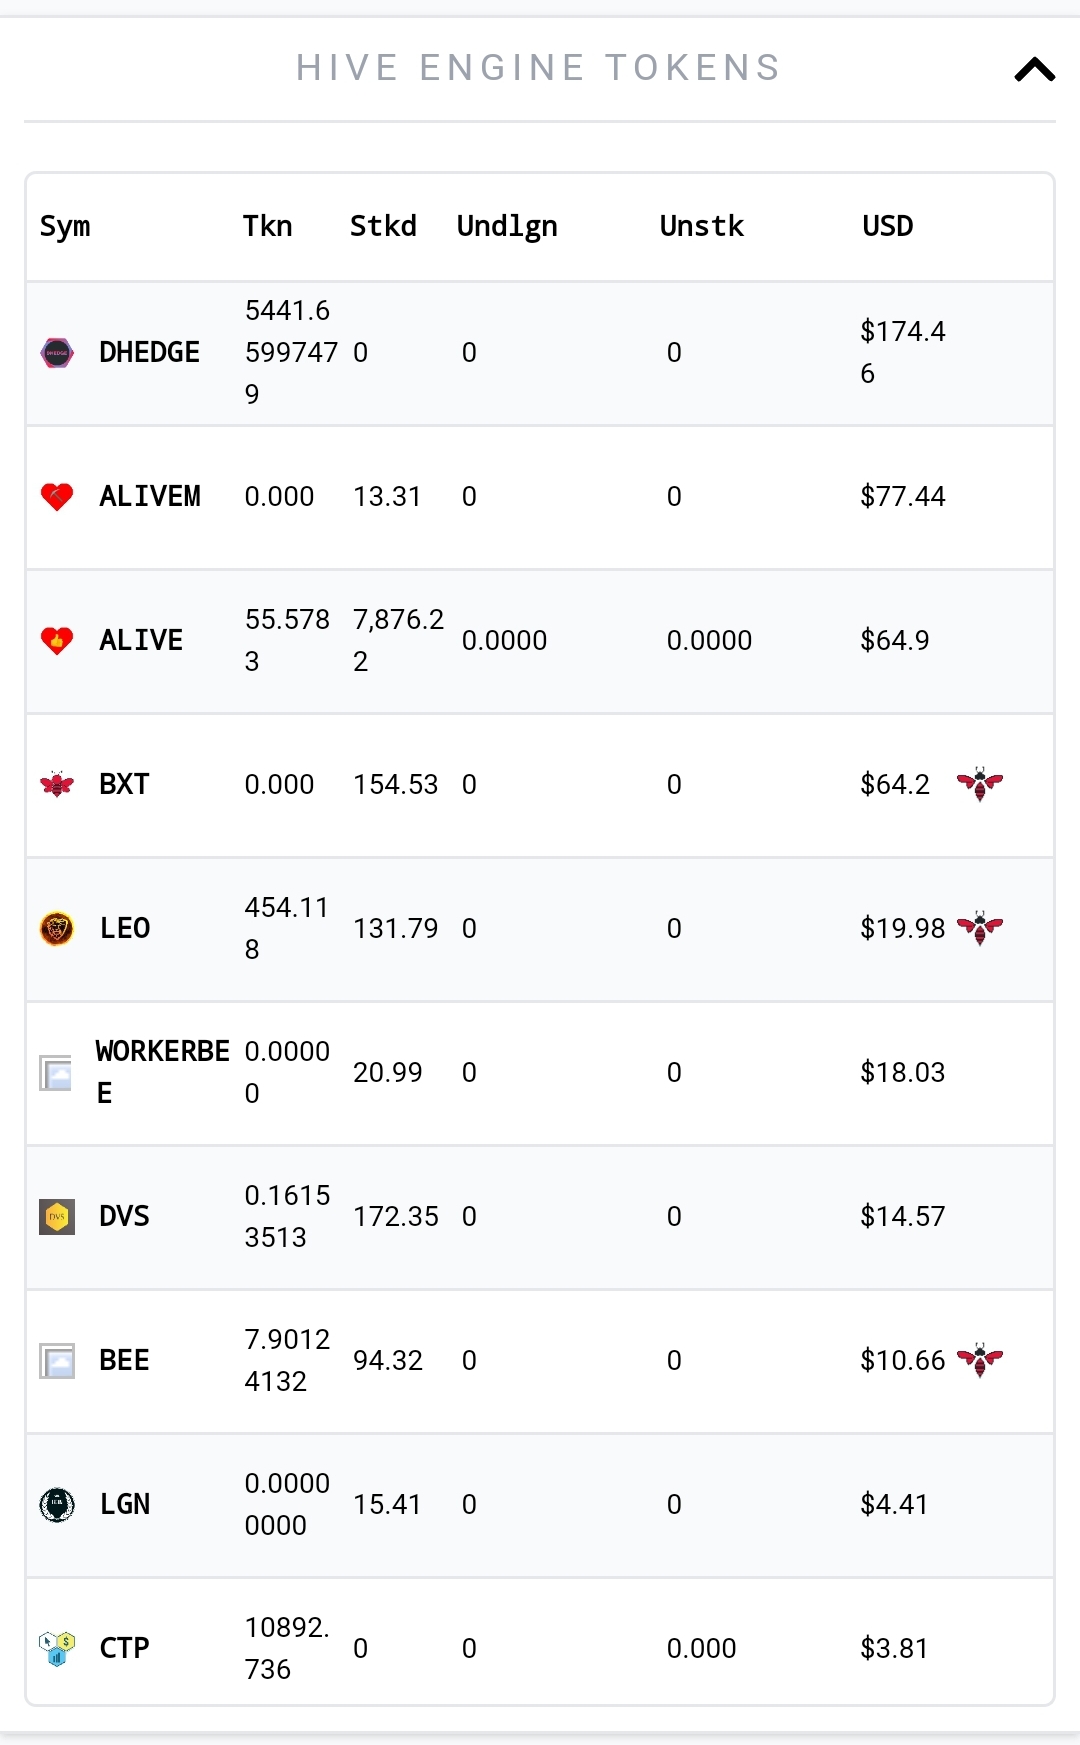Sort by USD column header

click(888, 226)
